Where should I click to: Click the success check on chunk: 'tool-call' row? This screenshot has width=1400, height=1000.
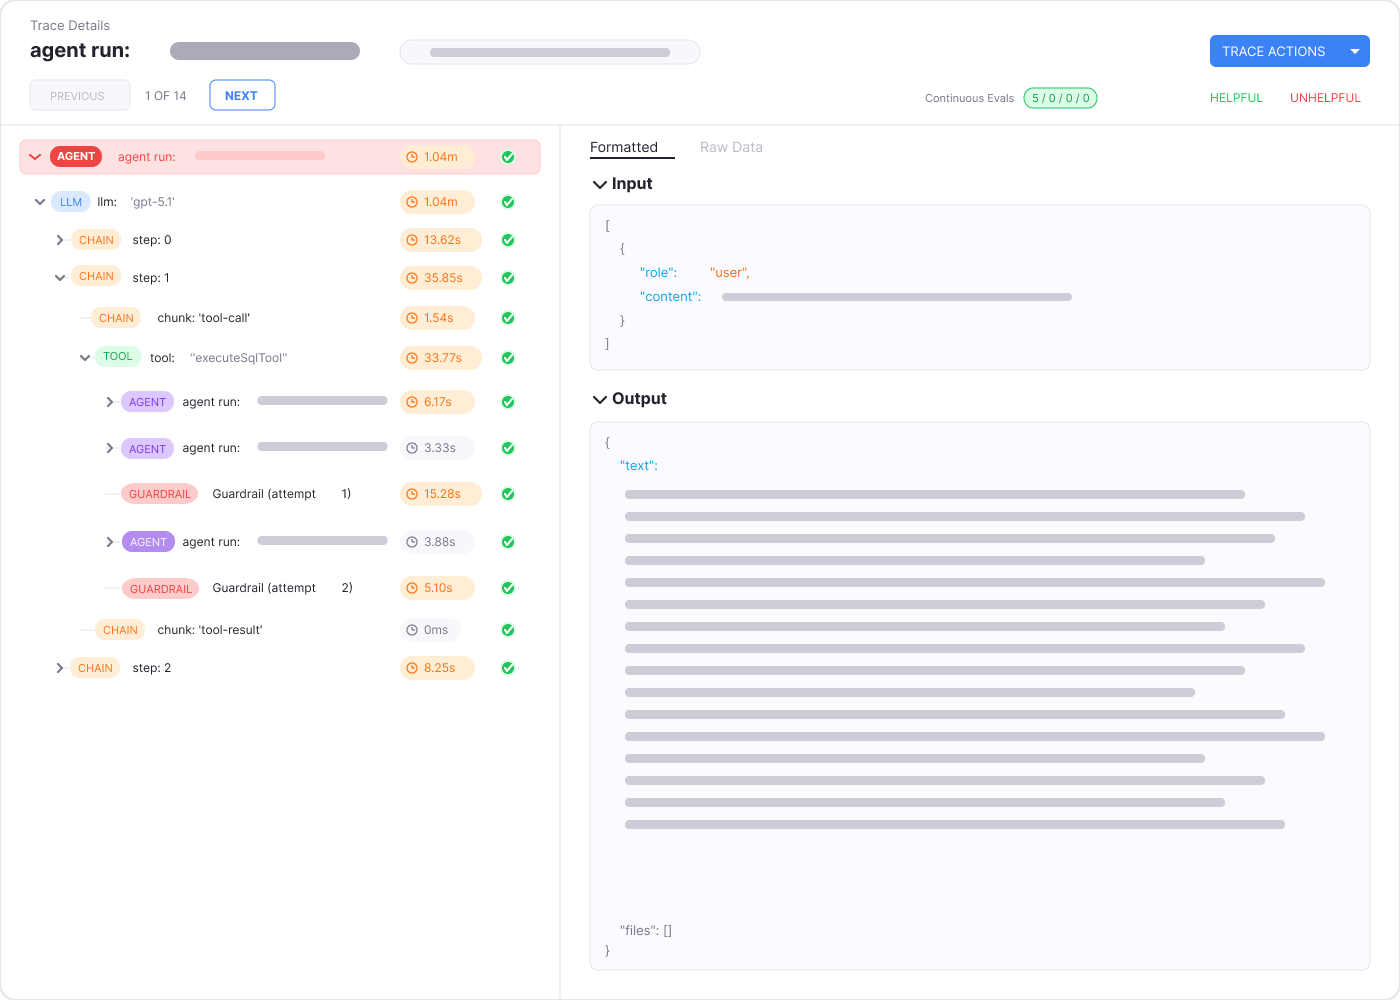tap(508, 317)
